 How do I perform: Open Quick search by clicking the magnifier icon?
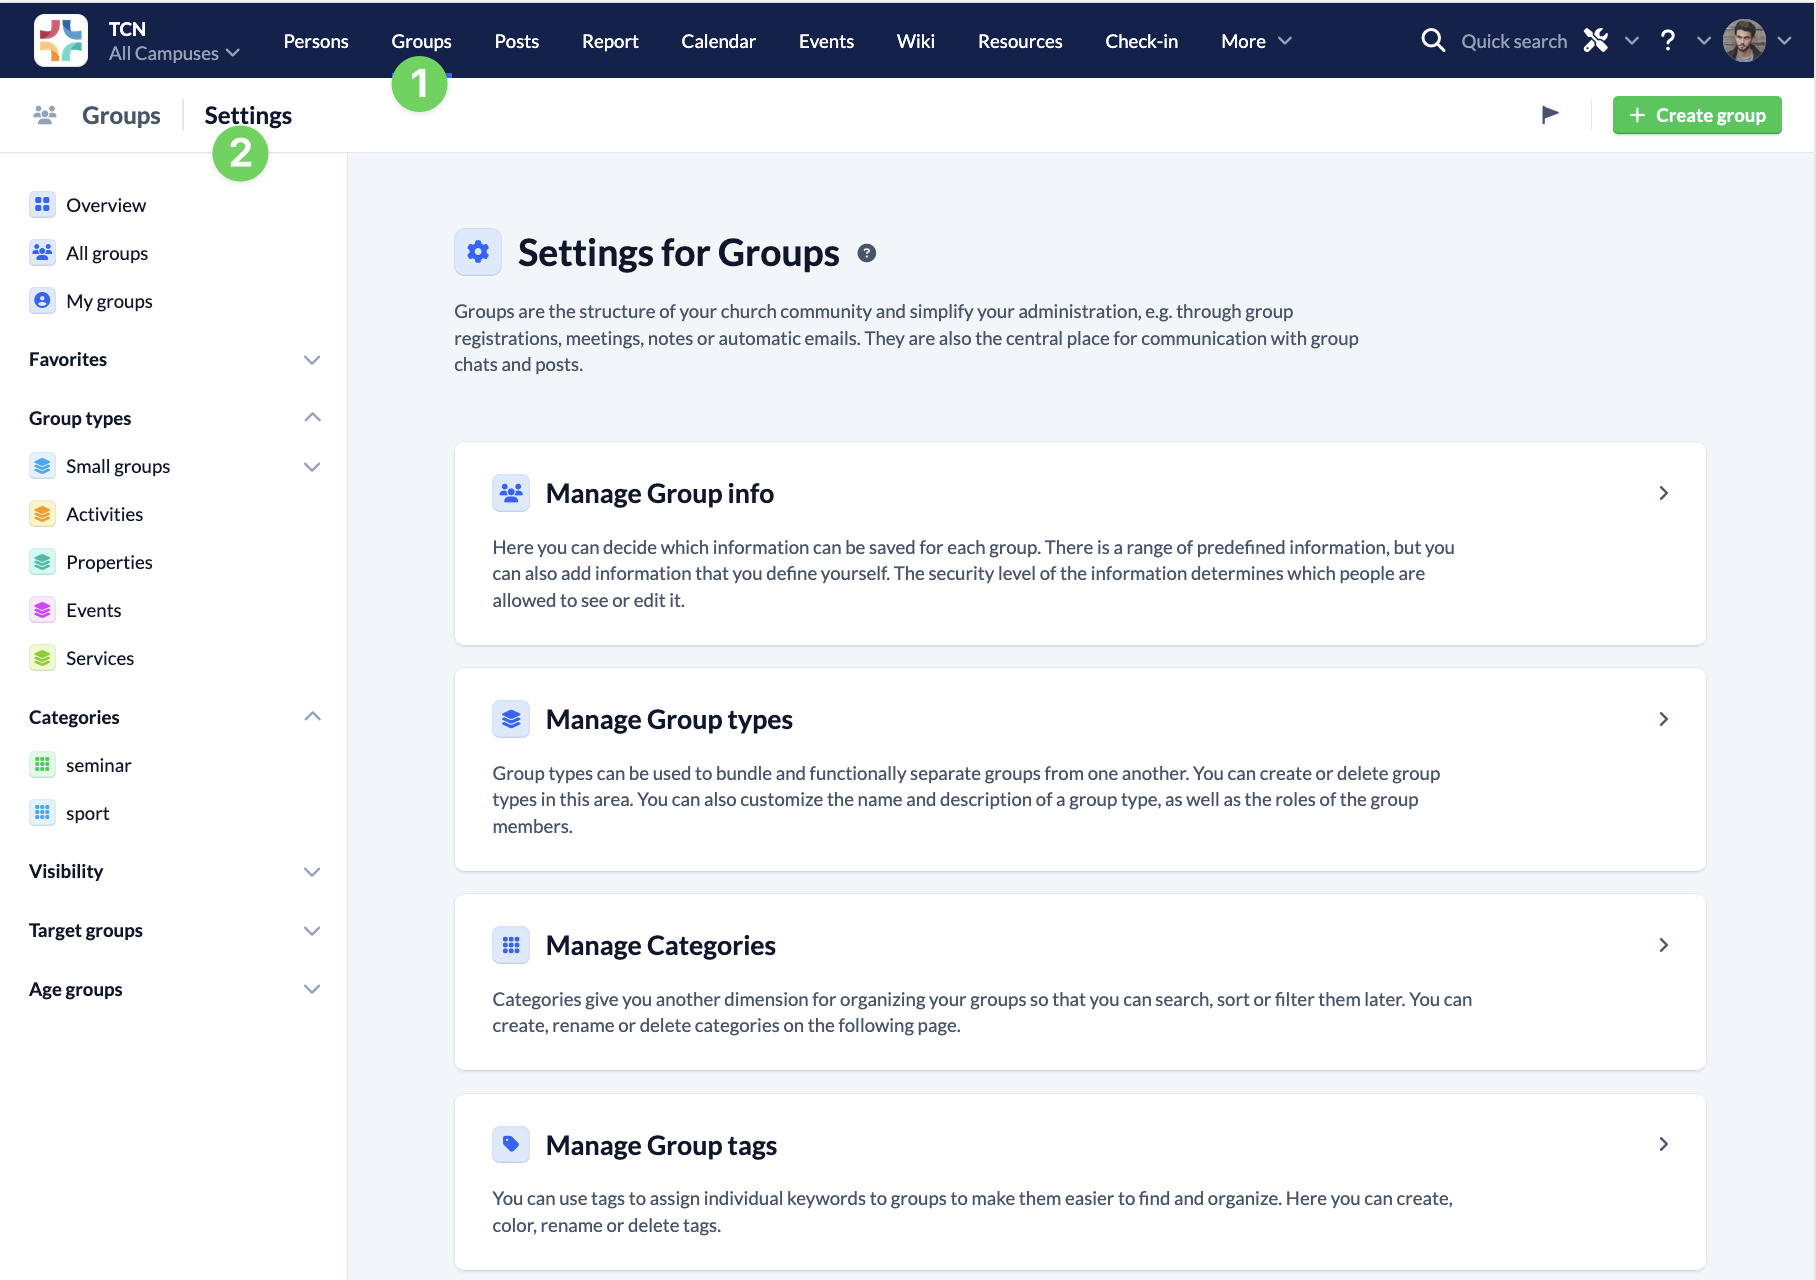[1433, 40]
